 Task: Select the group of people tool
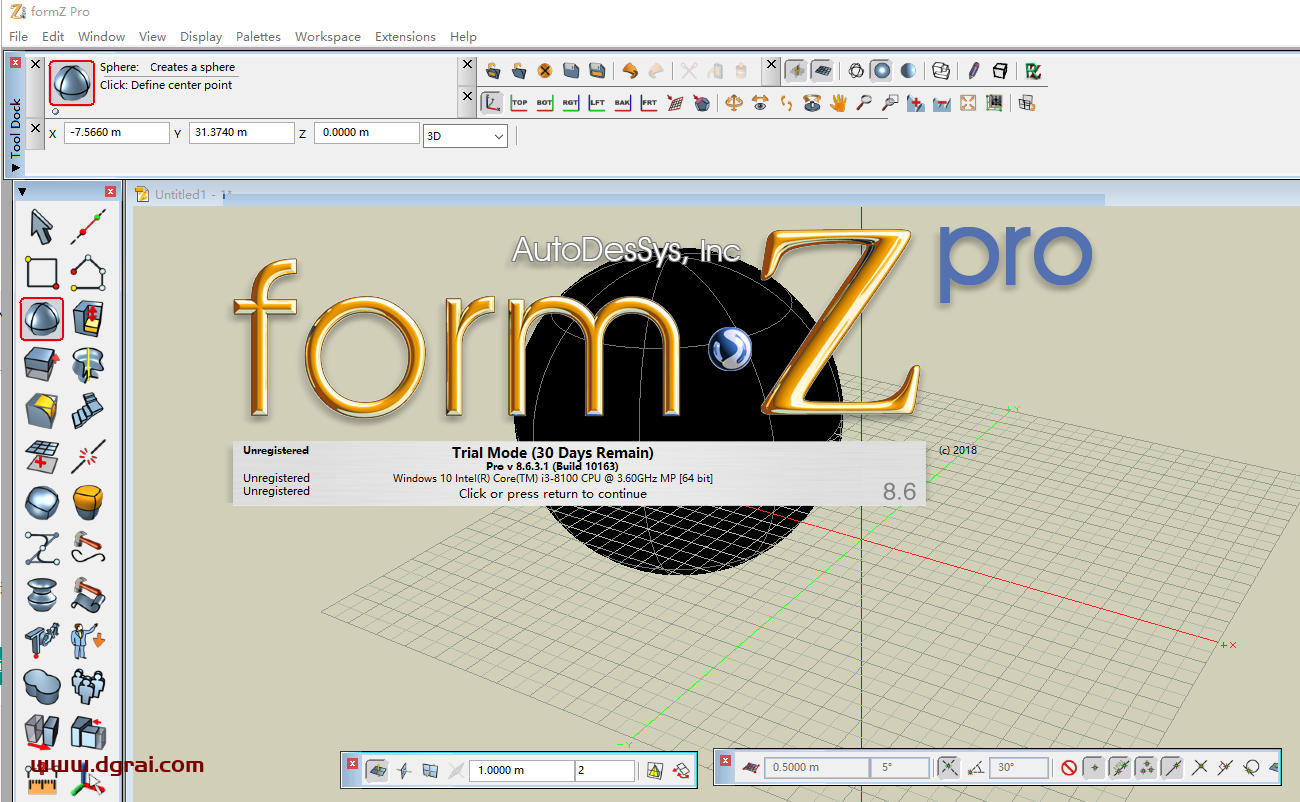point(89,686)
